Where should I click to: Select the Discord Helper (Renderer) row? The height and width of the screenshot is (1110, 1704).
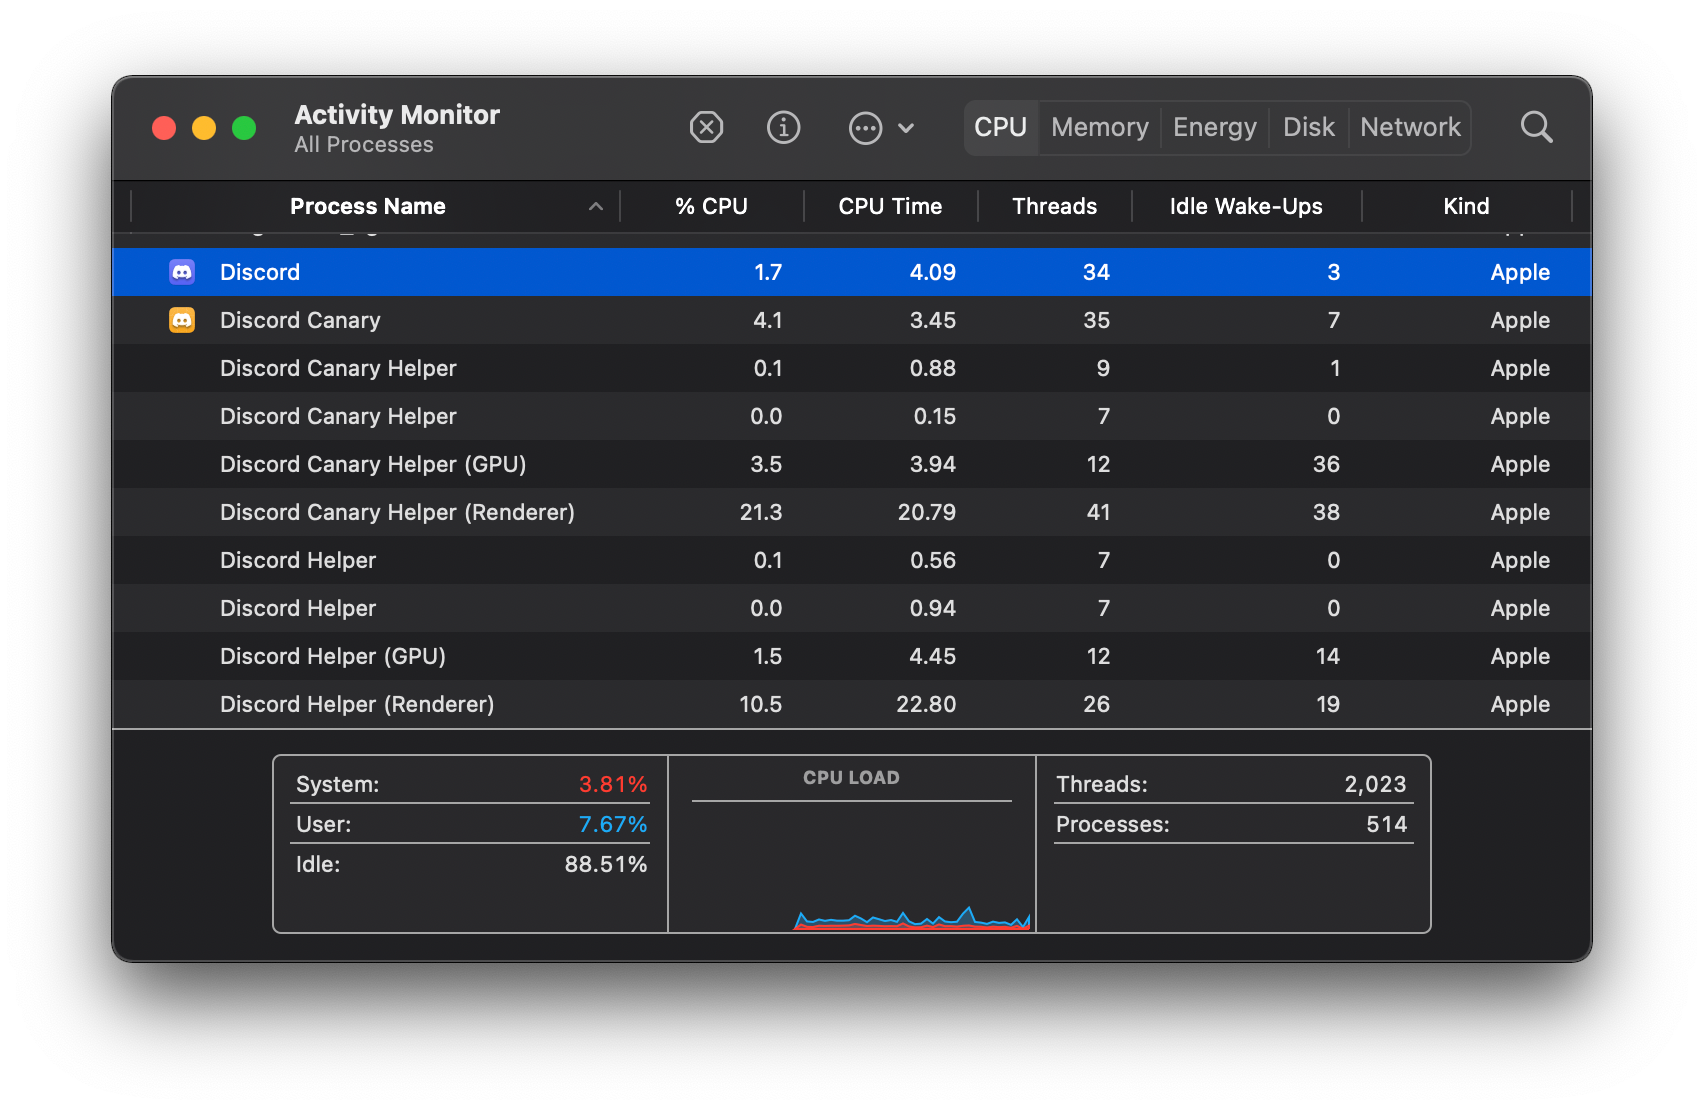[x=852, y=704]
